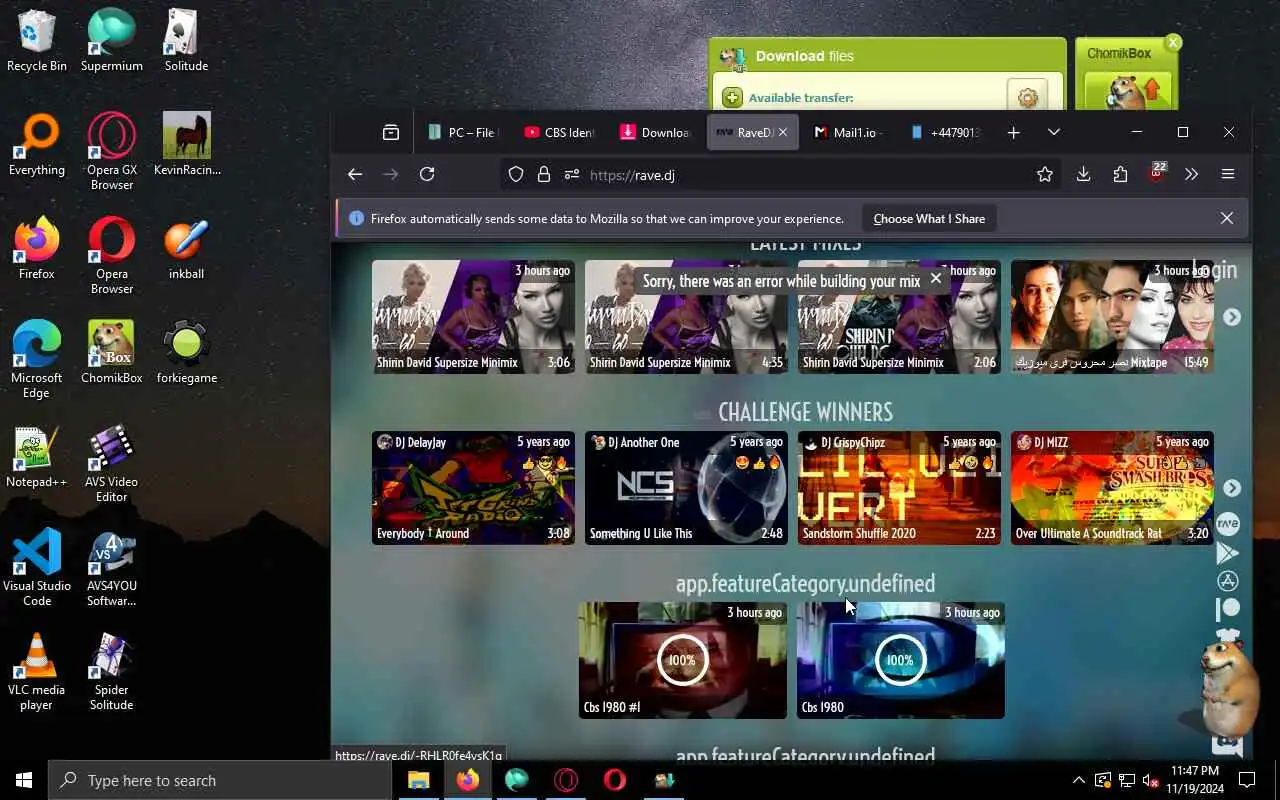1280x800 pixels.
Task: Open DJ MIZZ Over Ultimate A Soundtrack Rat
Action: [x=1112, y=488]
